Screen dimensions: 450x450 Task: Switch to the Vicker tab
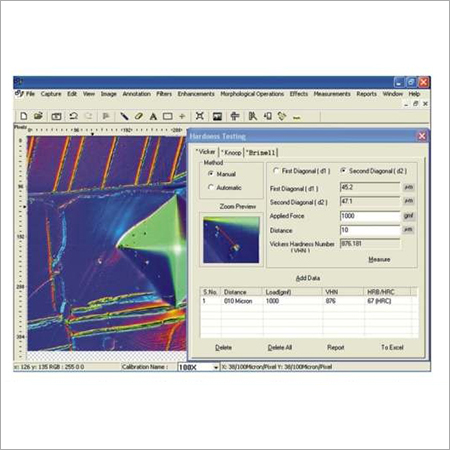(206, 152)
